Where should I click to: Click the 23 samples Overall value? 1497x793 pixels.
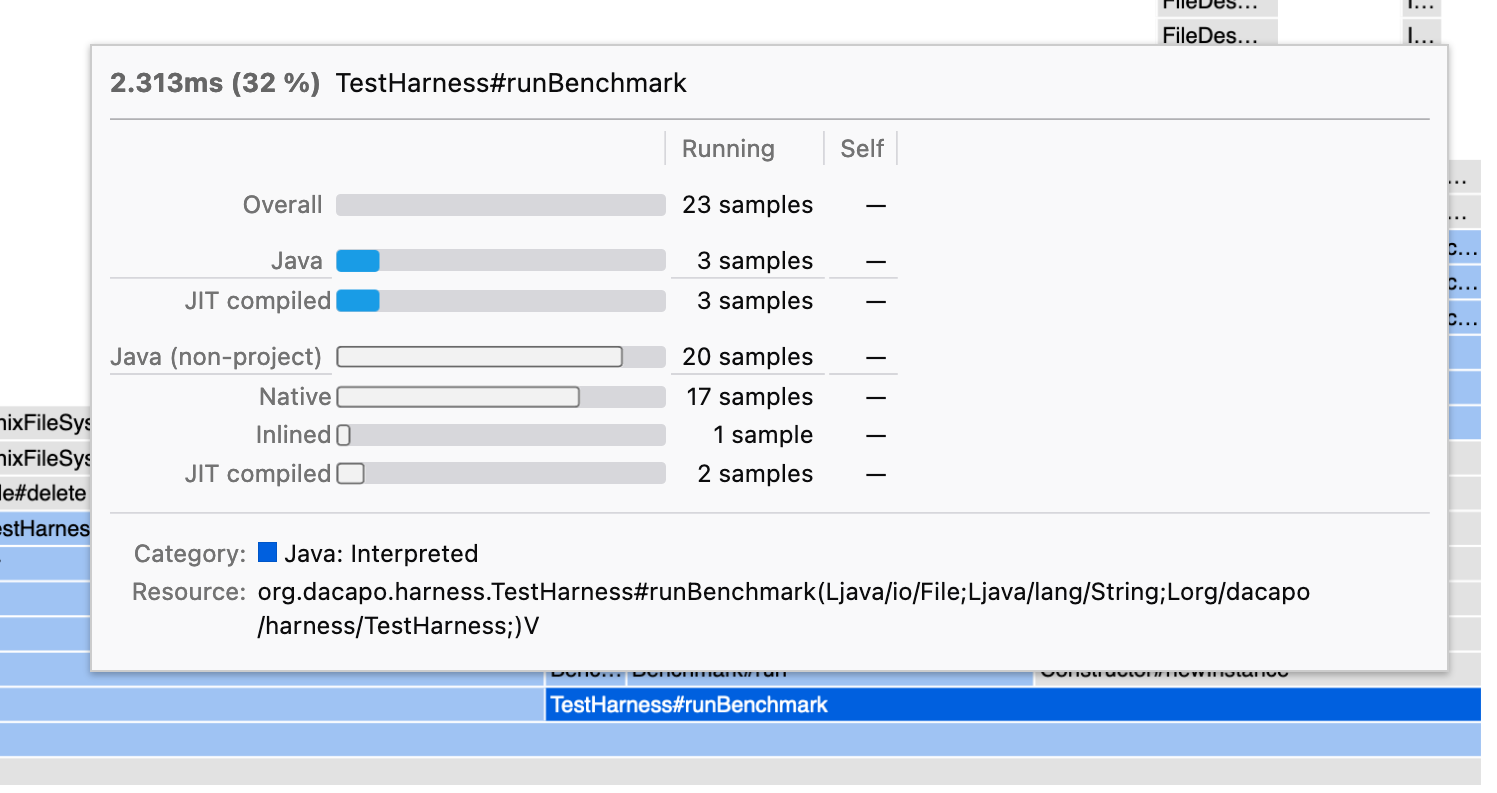coord(748,205)
